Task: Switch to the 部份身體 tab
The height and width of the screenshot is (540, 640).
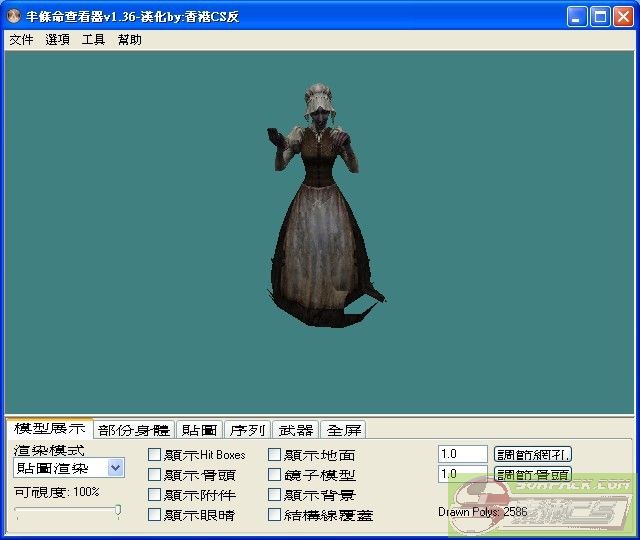Action: (134, 430)
